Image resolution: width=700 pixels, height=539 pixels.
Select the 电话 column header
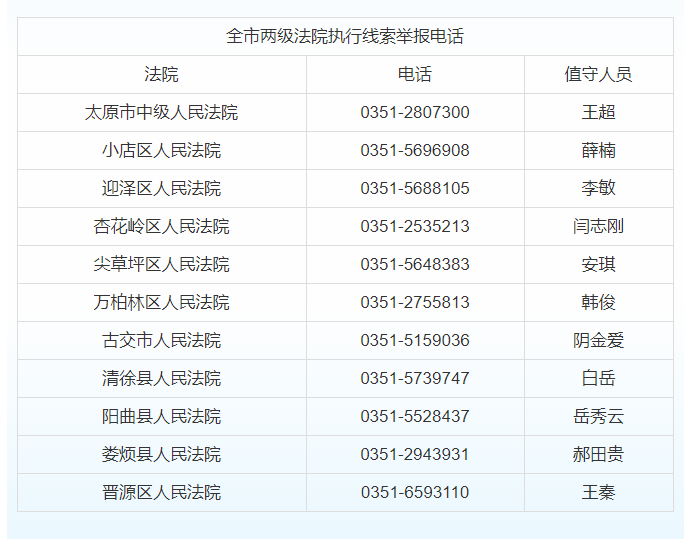(x=415, y=74)
